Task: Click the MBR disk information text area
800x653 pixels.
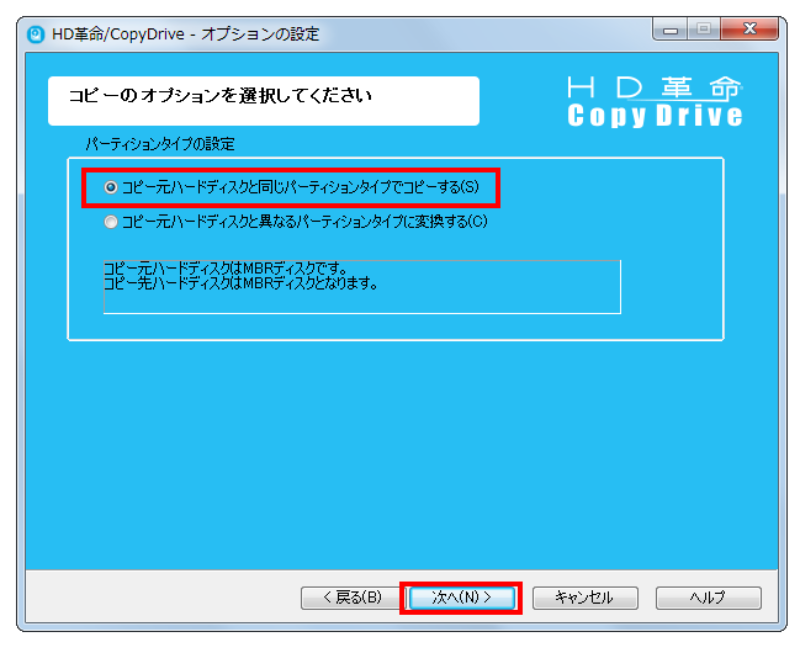Action: [360, 284]
